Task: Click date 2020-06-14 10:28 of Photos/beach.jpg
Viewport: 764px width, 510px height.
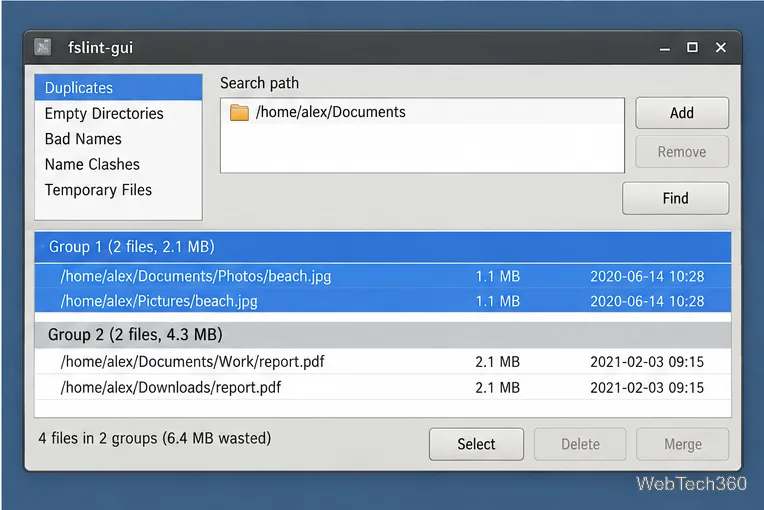Action: [647, 277]
